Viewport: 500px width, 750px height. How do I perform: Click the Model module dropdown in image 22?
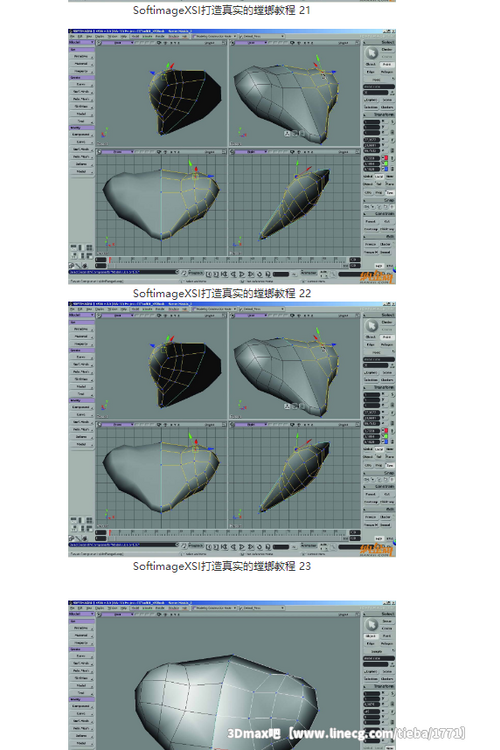point(81,42)
